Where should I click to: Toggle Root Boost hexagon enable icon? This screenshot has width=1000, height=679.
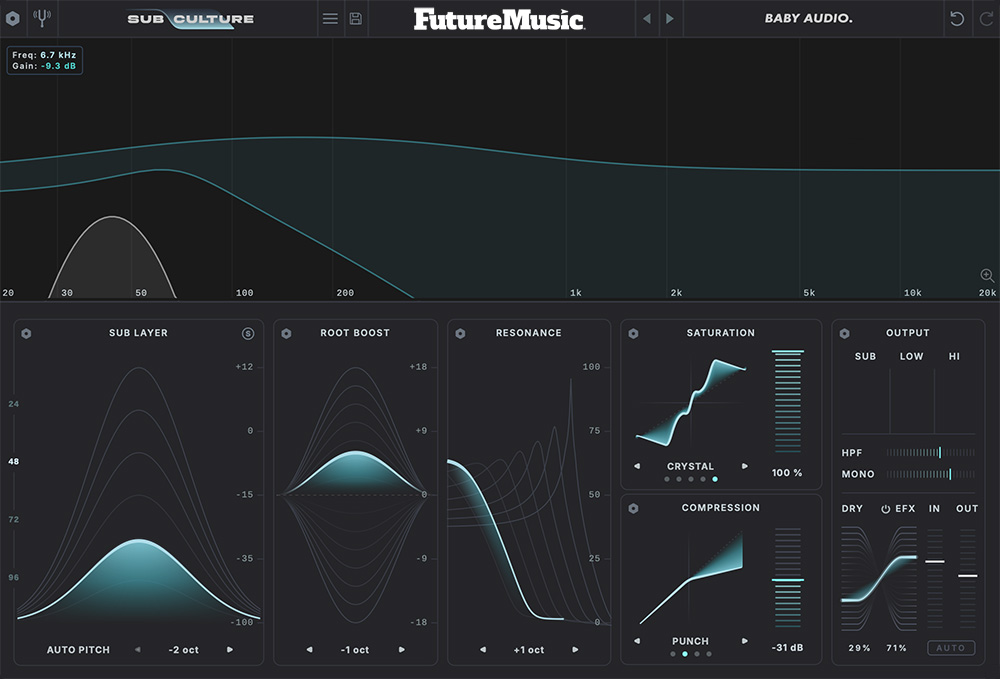pos(286,333)
